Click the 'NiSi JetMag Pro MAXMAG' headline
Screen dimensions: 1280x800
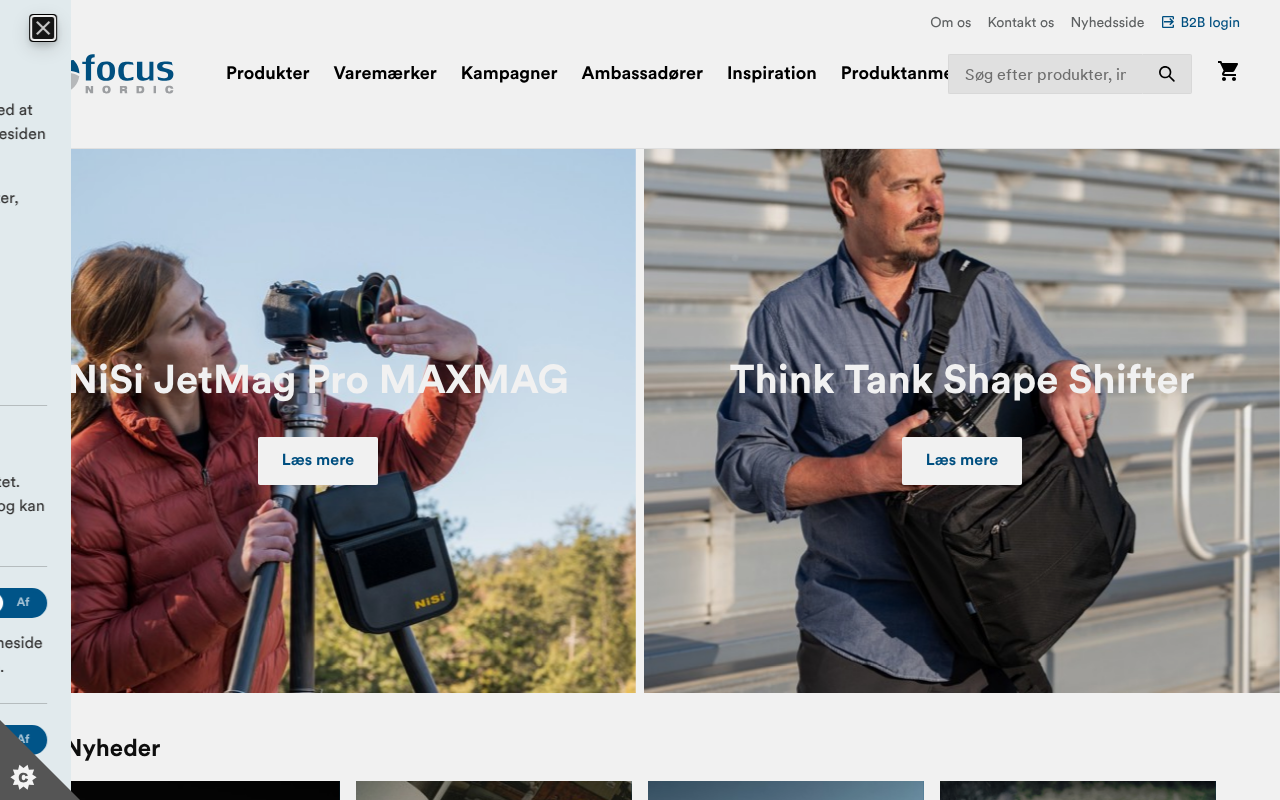(x=319, y=380)
